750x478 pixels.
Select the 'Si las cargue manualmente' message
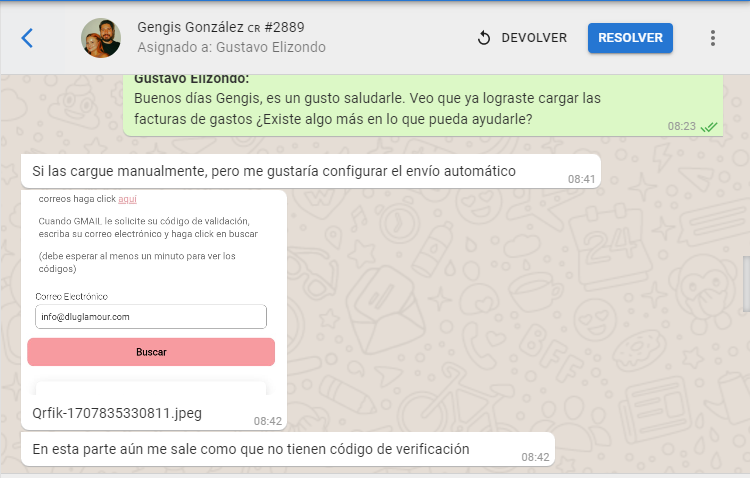point(273,171)
